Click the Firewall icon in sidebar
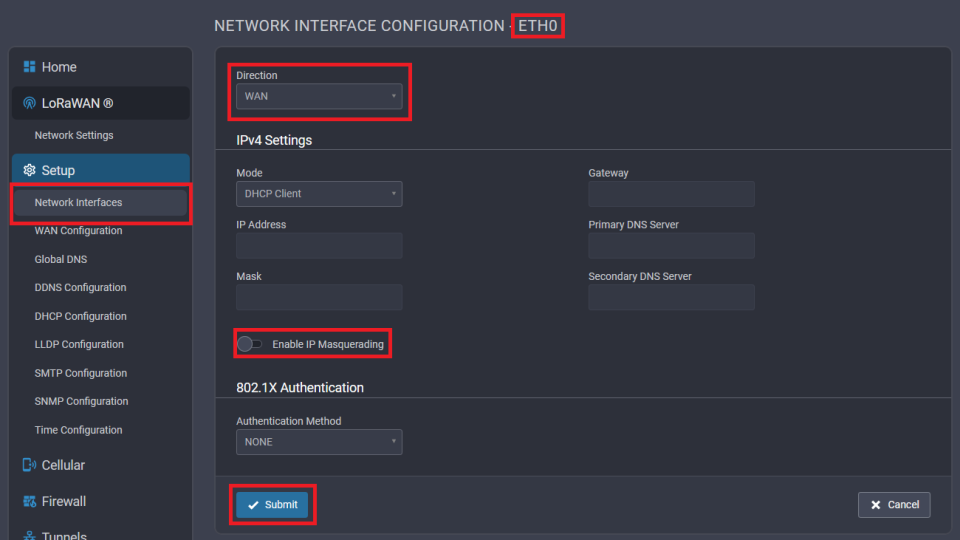This screenshot has width=960, height=540. [x=30, y=501]
